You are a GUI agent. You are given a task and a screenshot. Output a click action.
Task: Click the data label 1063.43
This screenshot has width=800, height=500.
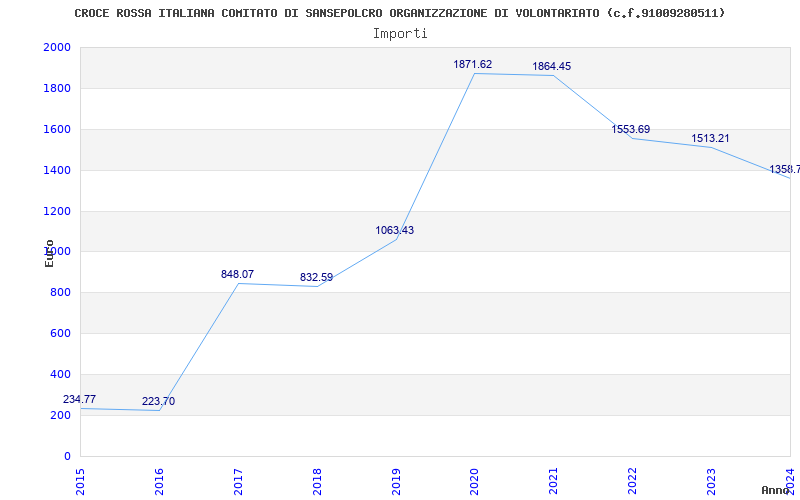(x=394, y=231)
